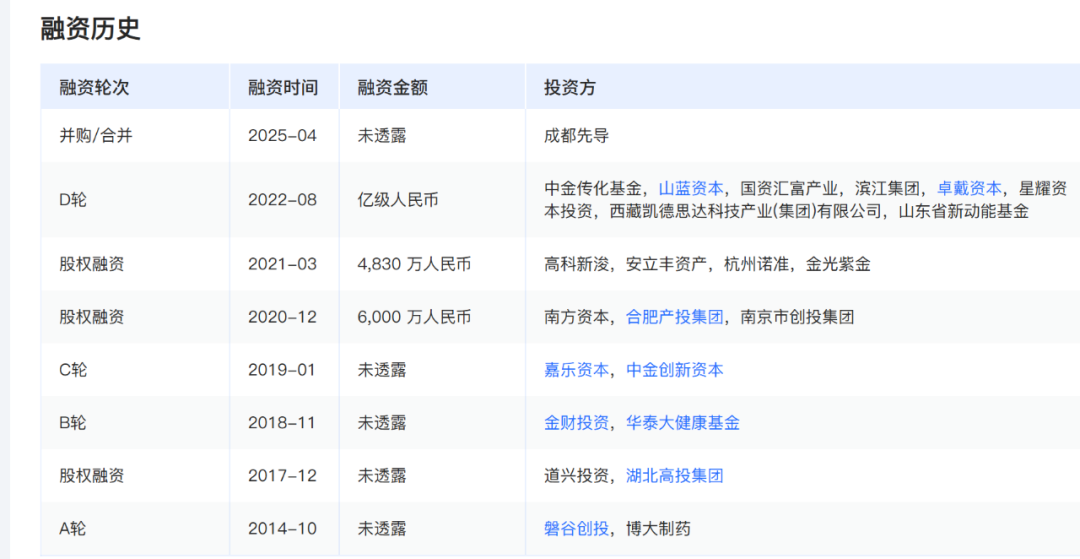The height and width of the screenshot is (559, 1080).
Task: Click the 融资时间 column header
Action: coord(283,88)
